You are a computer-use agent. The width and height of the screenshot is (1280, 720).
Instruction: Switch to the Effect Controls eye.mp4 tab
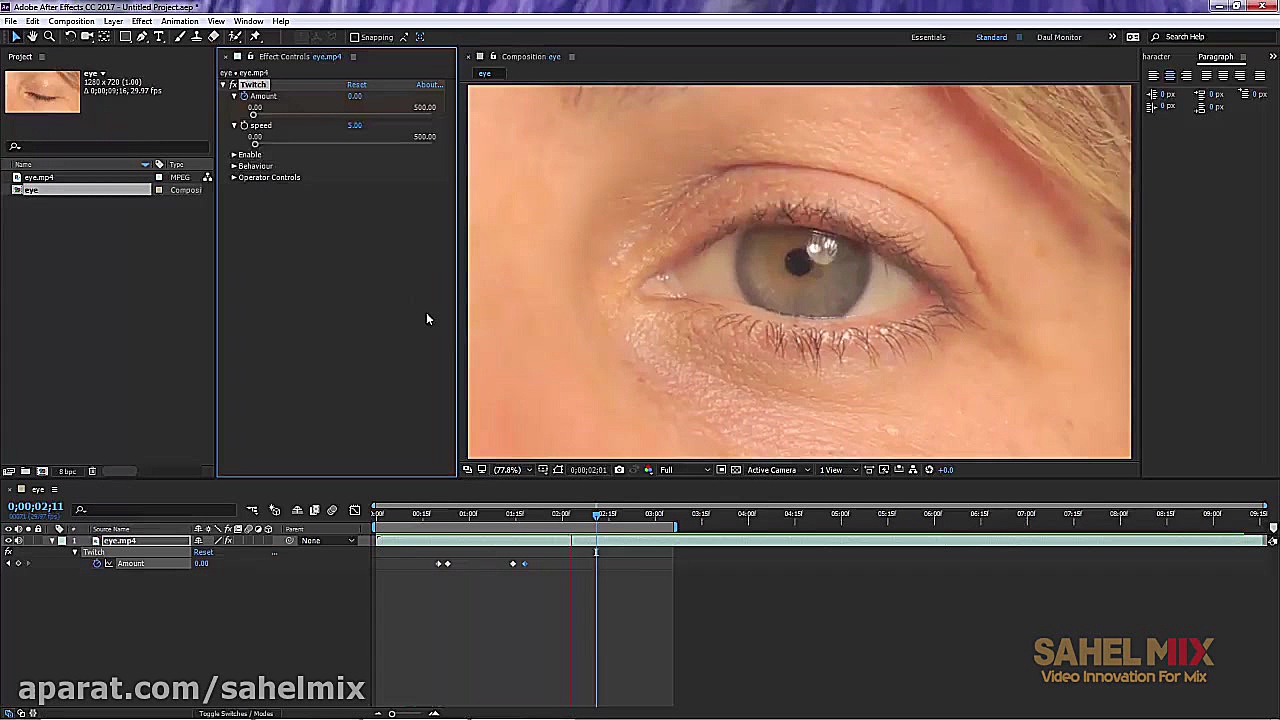(300, 56)
